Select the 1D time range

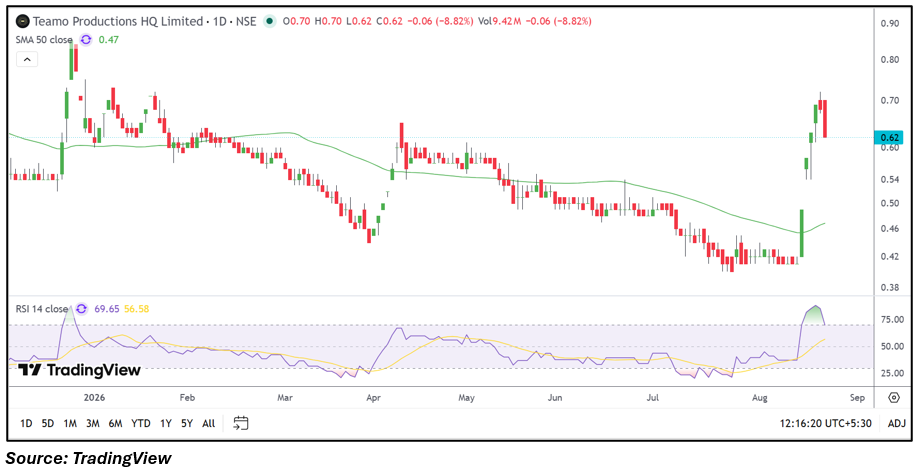(26, 423)
